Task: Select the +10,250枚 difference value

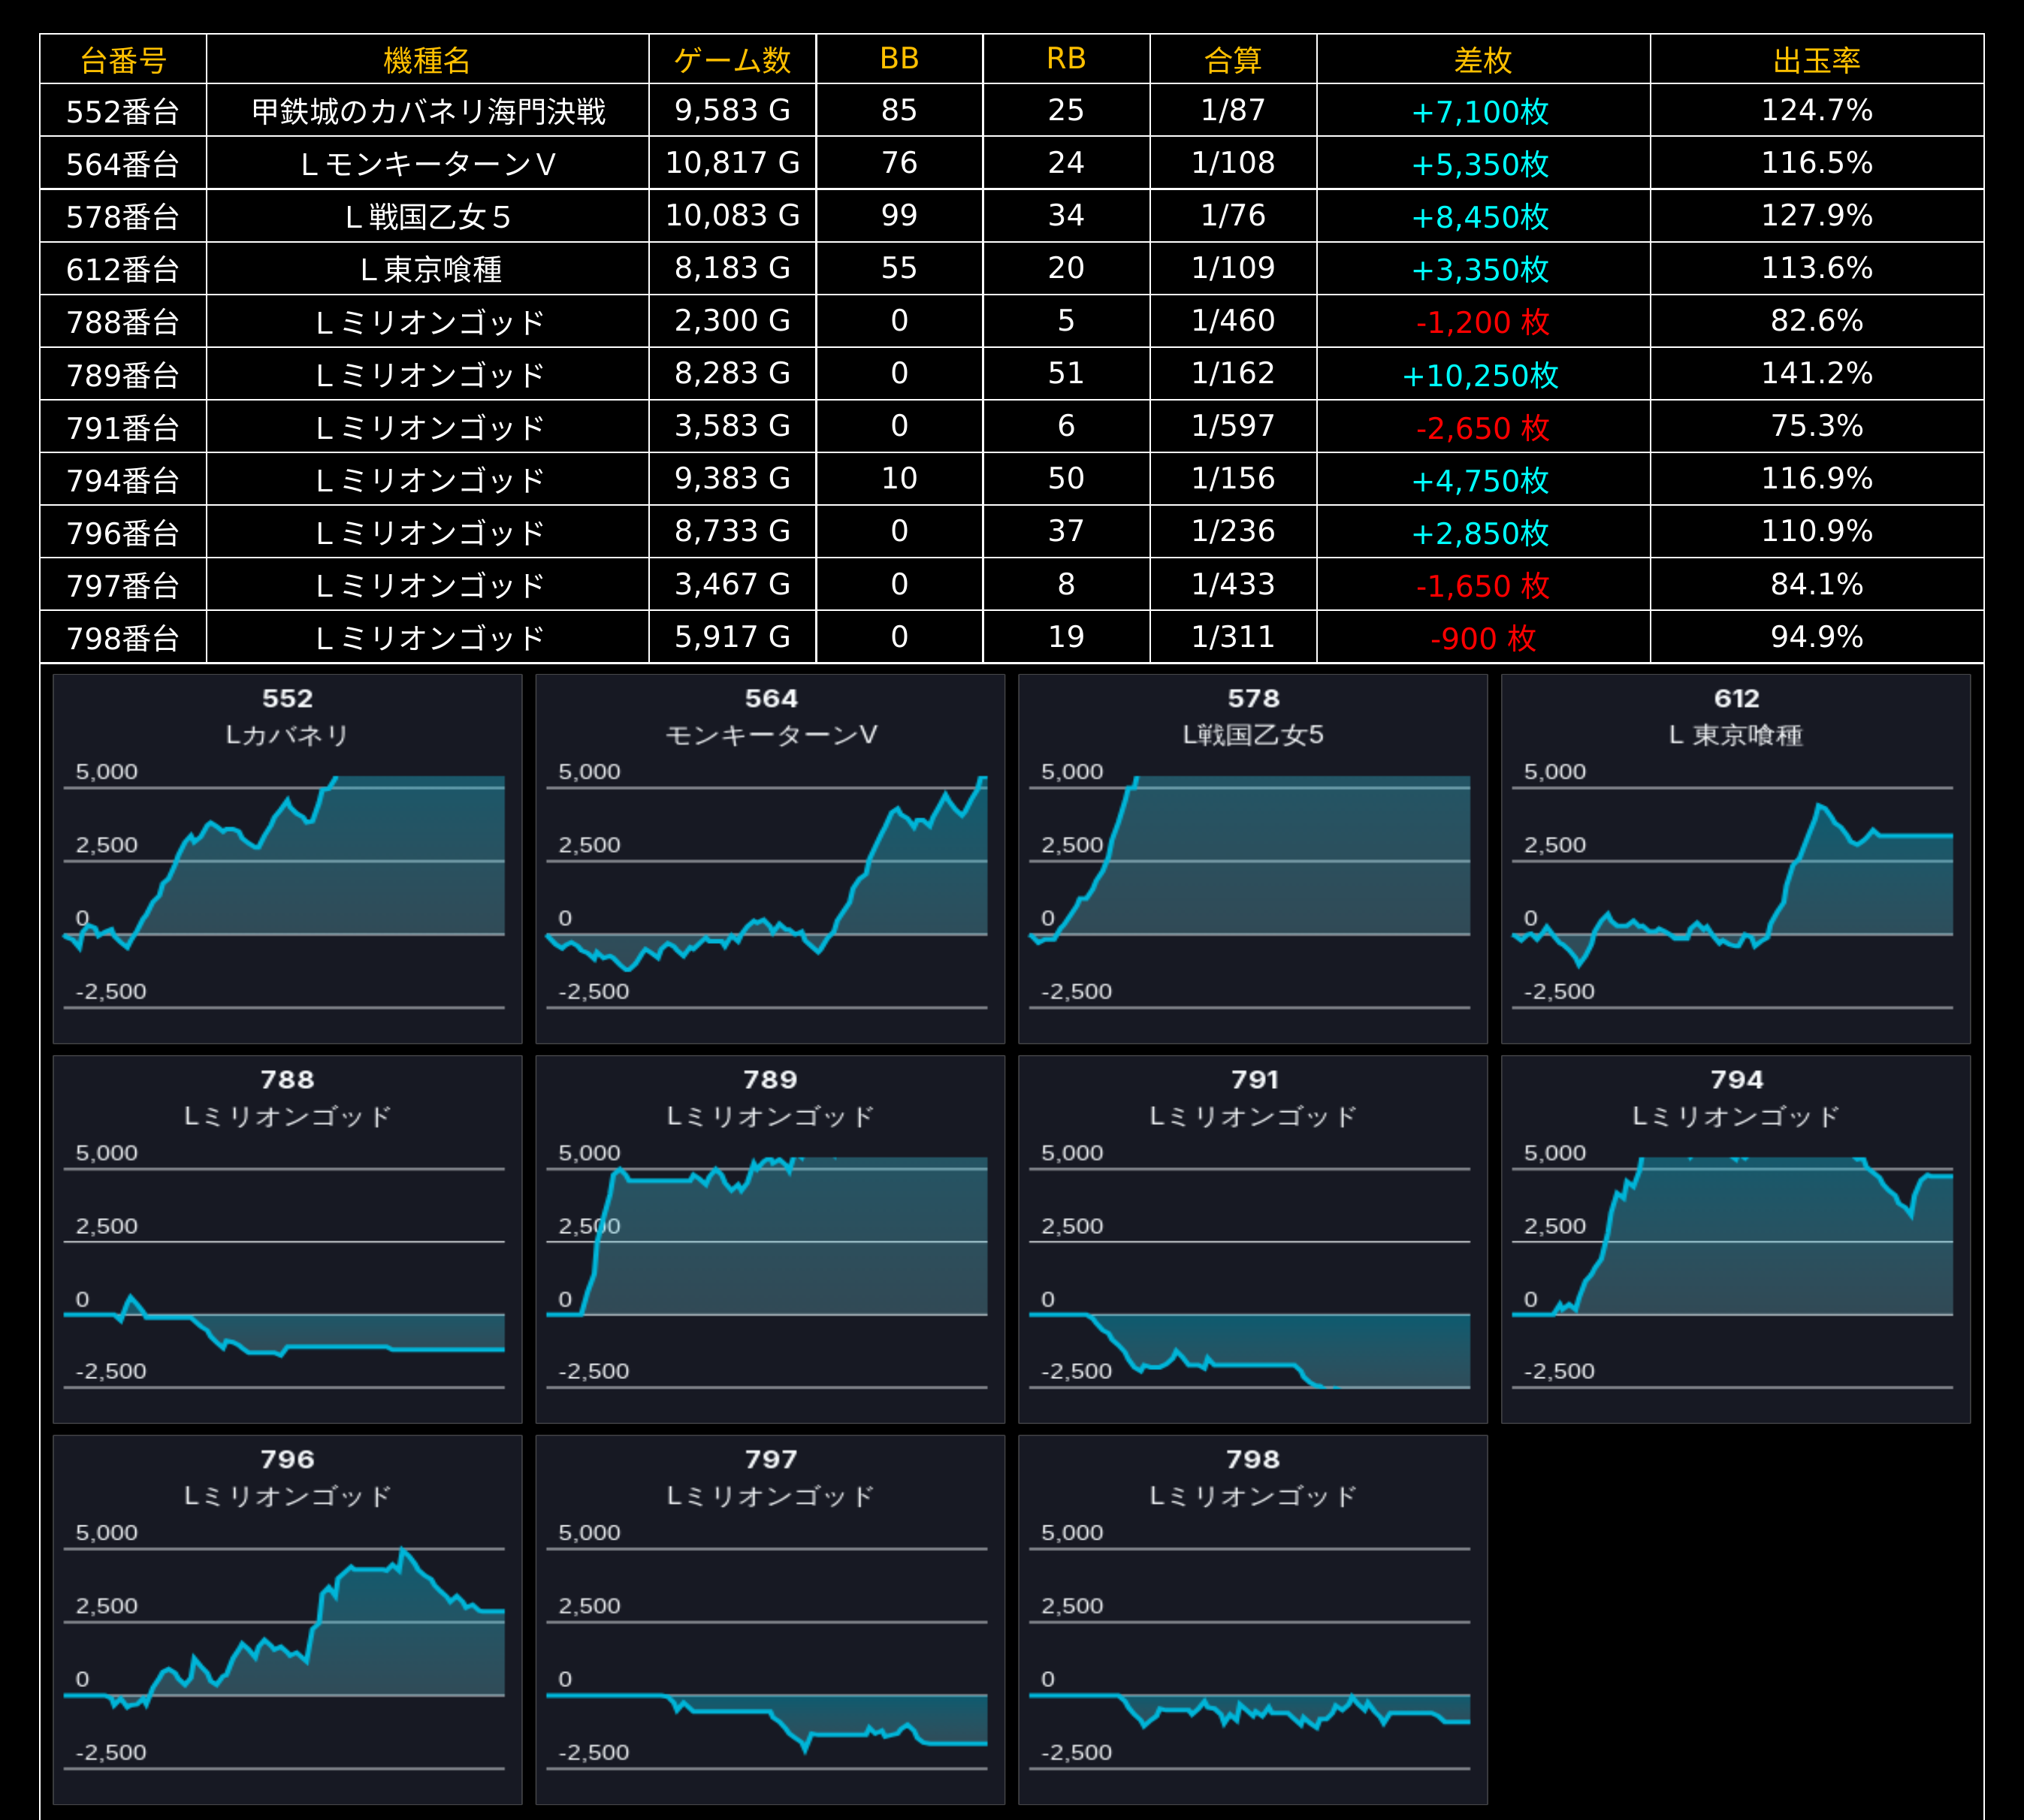Action: 1481,375
